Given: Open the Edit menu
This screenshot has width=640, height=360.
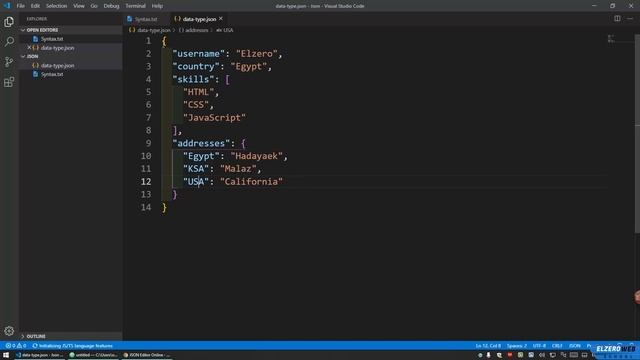Looking at the screenshot, I should [35, 6].
